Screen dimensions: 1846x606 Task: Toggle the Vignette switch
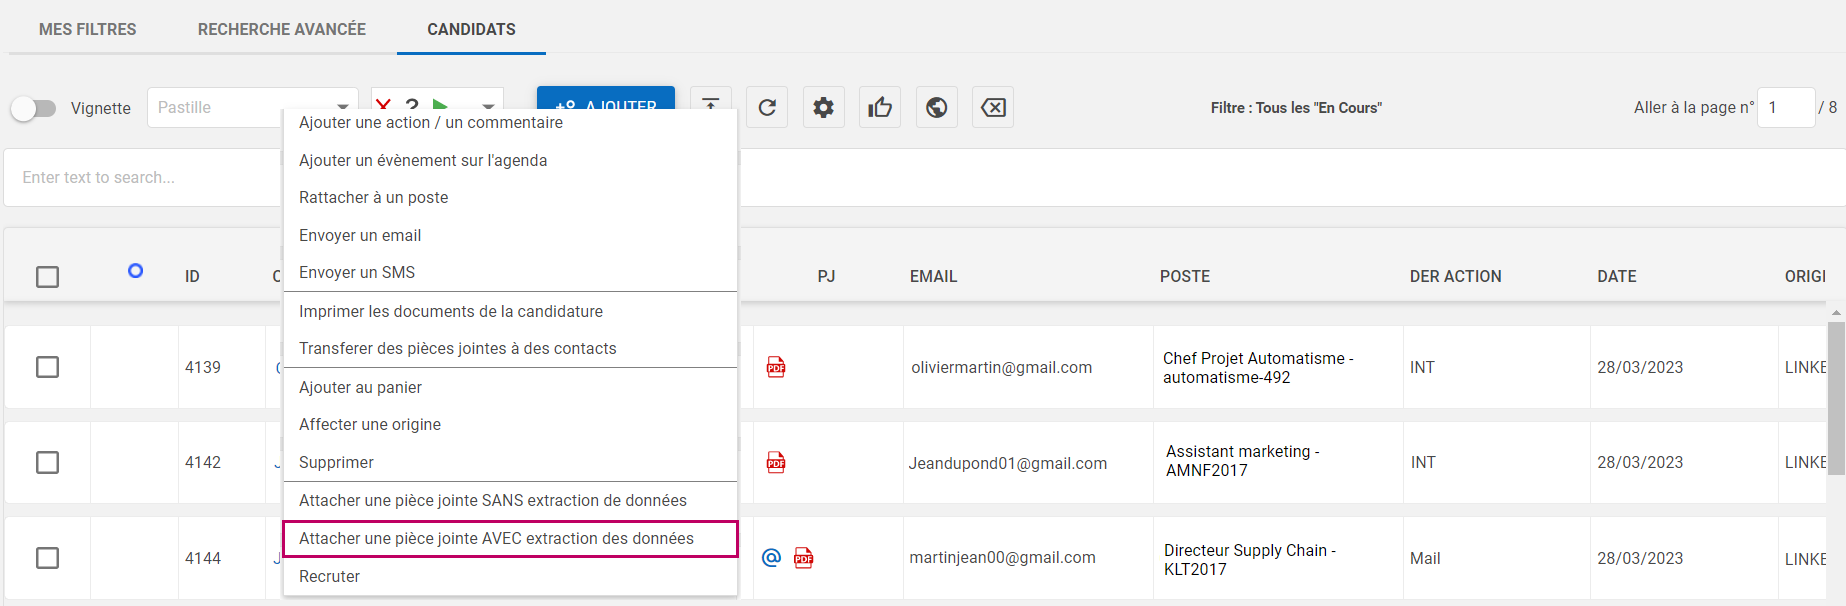coord(34,108)
